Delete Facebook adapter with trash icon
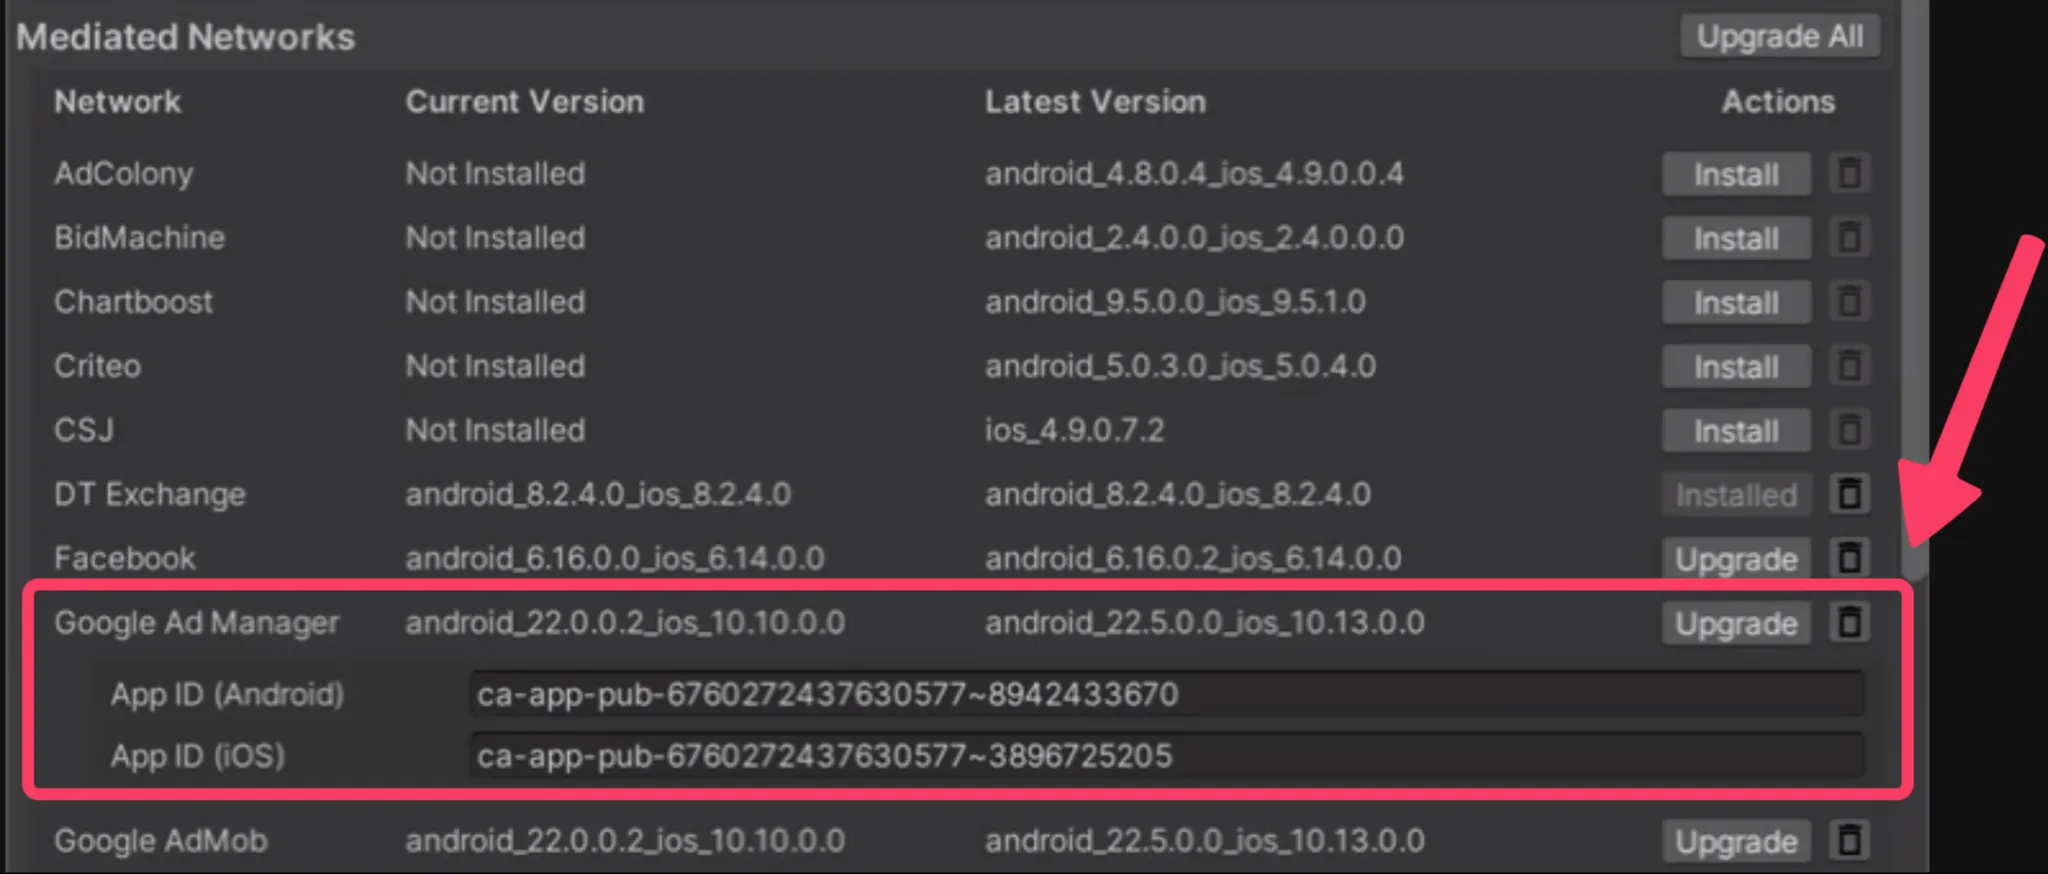2048x874 pixels. [1849, 558]
